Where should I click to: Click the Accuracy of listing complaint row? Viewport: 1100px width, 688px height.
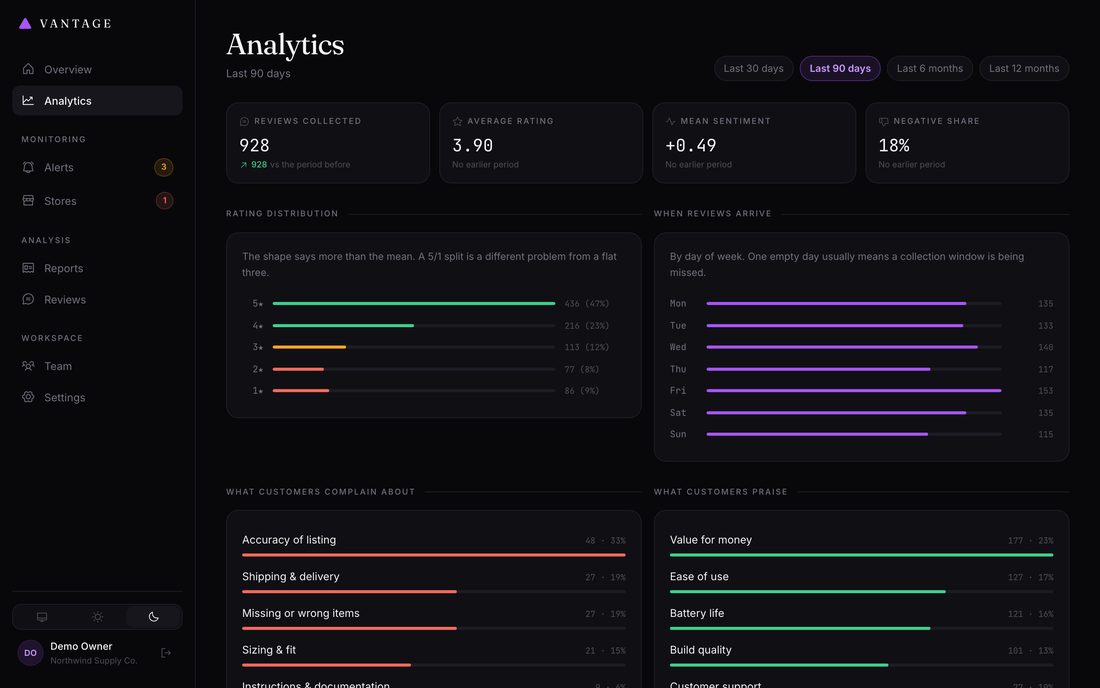click(434, 546)
